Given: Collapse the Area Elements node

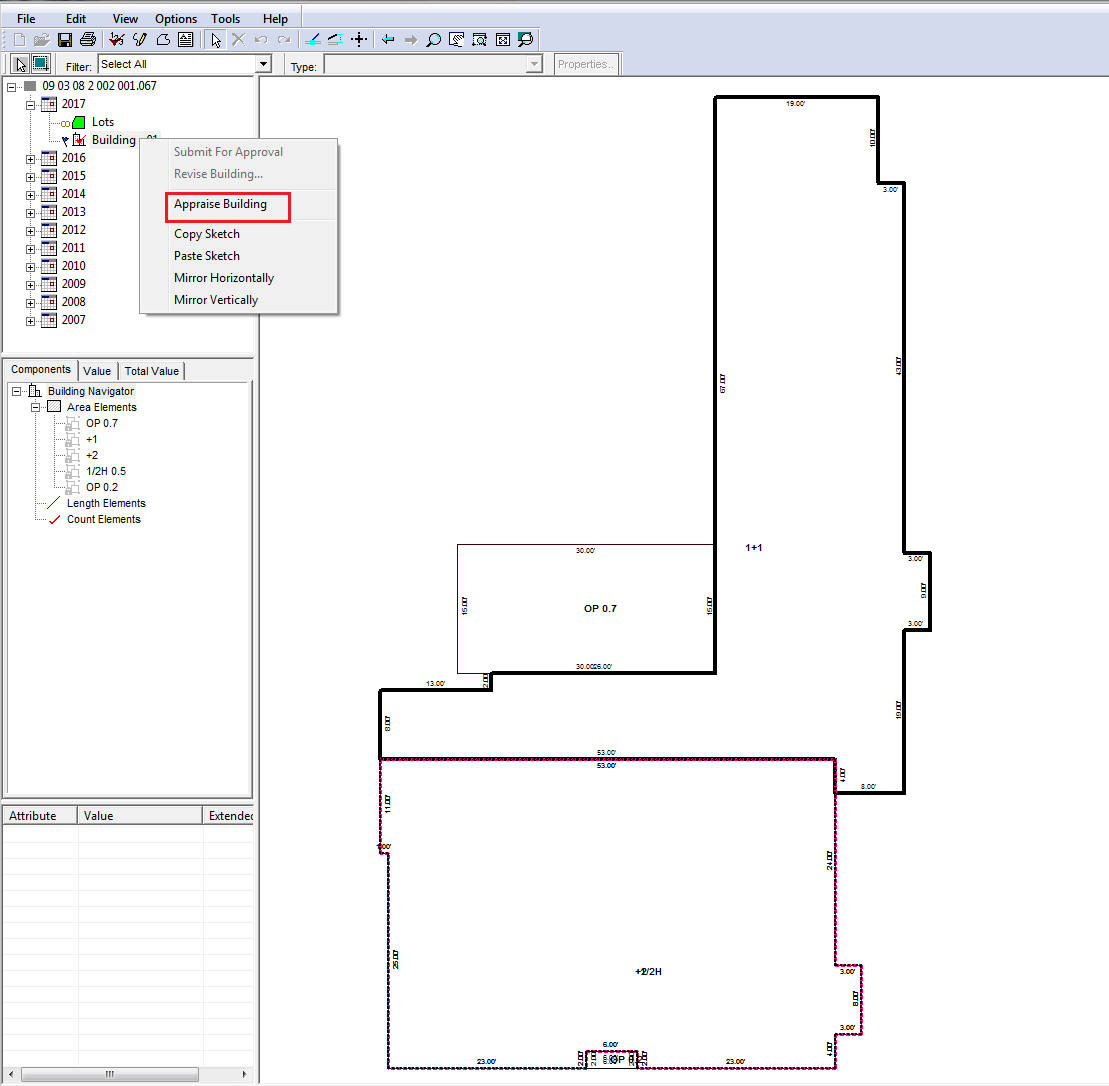Looking at the screenshot, I should [x=36, y=408].
